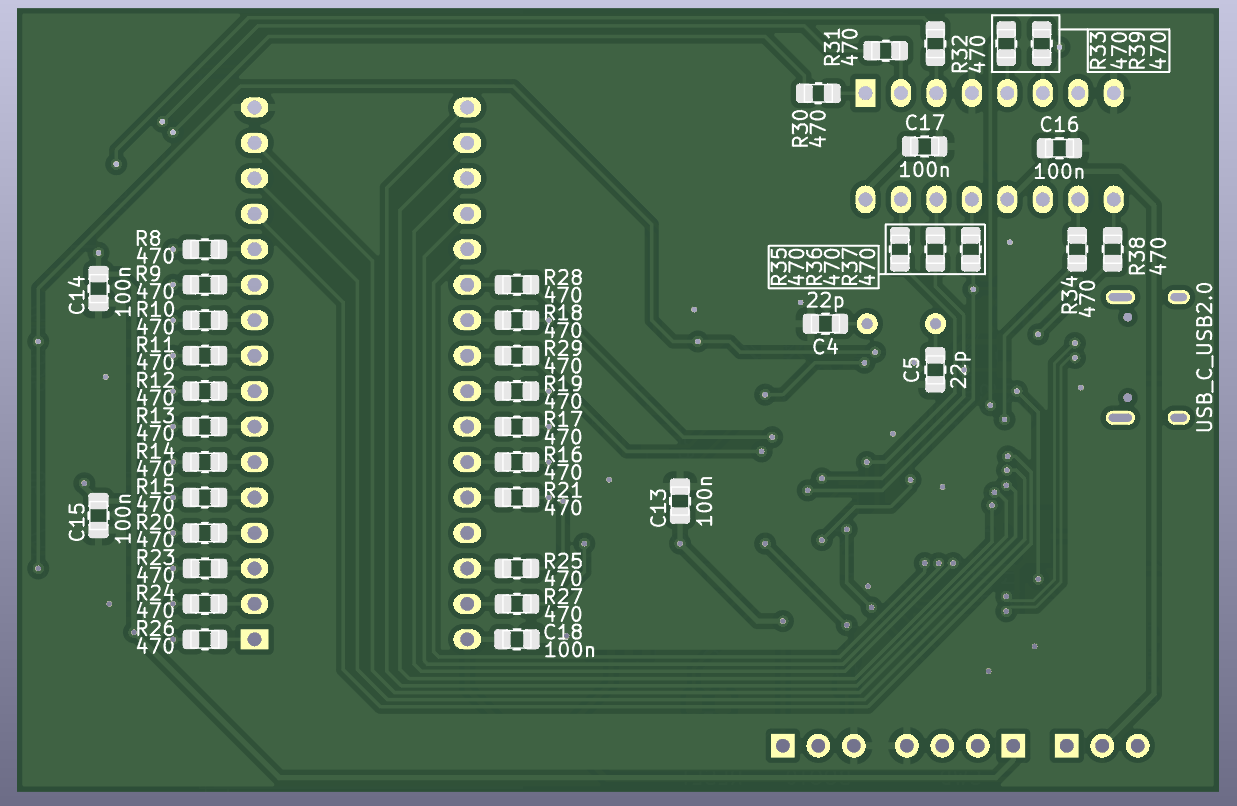Click the R32 resistor footprint

pyautogui.click(x=935, y=42)
